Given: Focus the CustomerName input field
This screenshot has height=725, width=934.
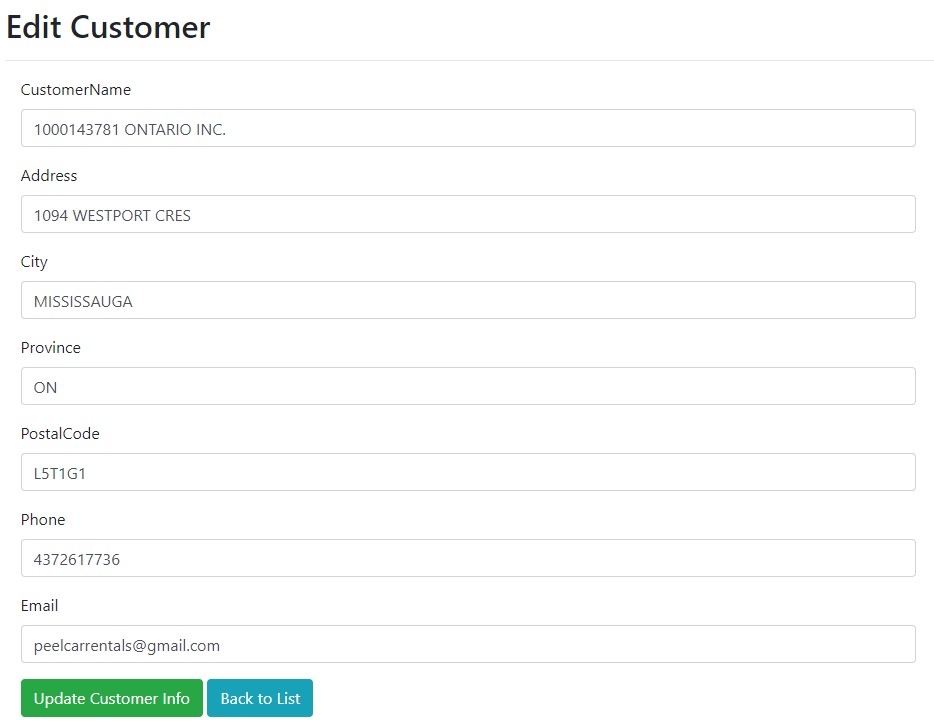Looking at the screenshot, I should click(x=468, y=128).
